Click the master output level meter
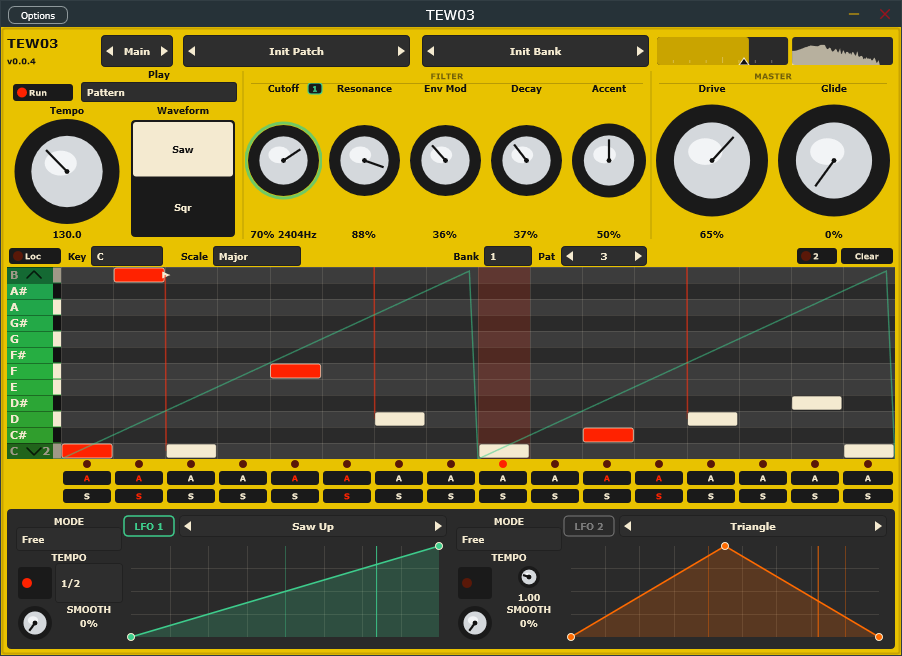This screenshot has width=902, height=656. (x=722, y=51)
